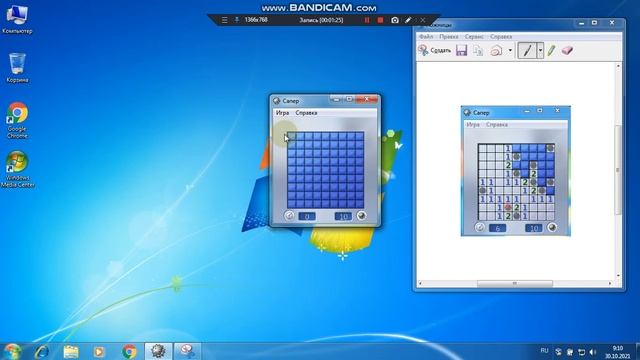Send the snip with the mail icon
640x360 pixels.
coord(496,50)
